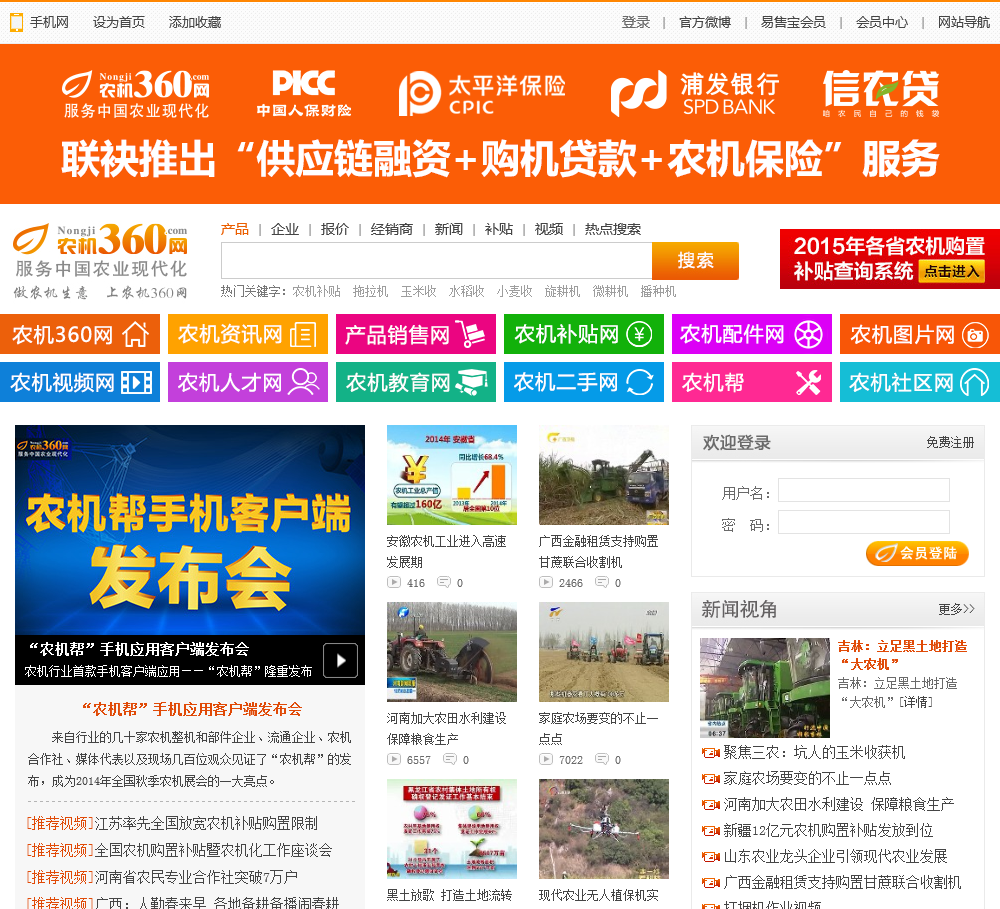Select the 新闻 search tab

click(448, 229)
